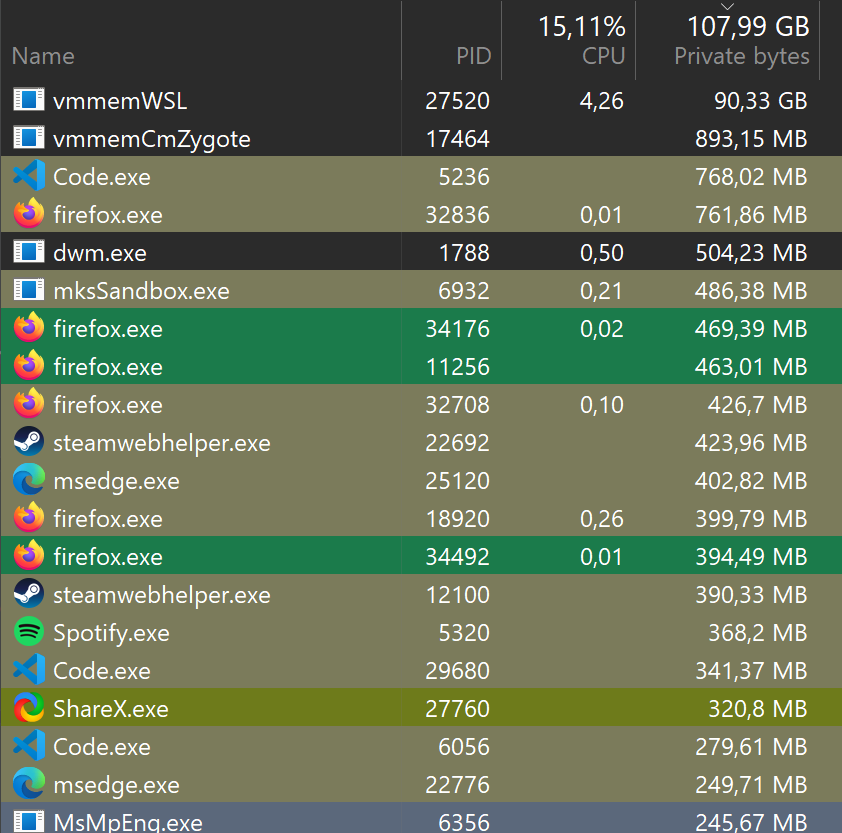Click CPU value 0,50 for dwm.exe
Screen dimensions: 842x833
(x=601, y=253)
